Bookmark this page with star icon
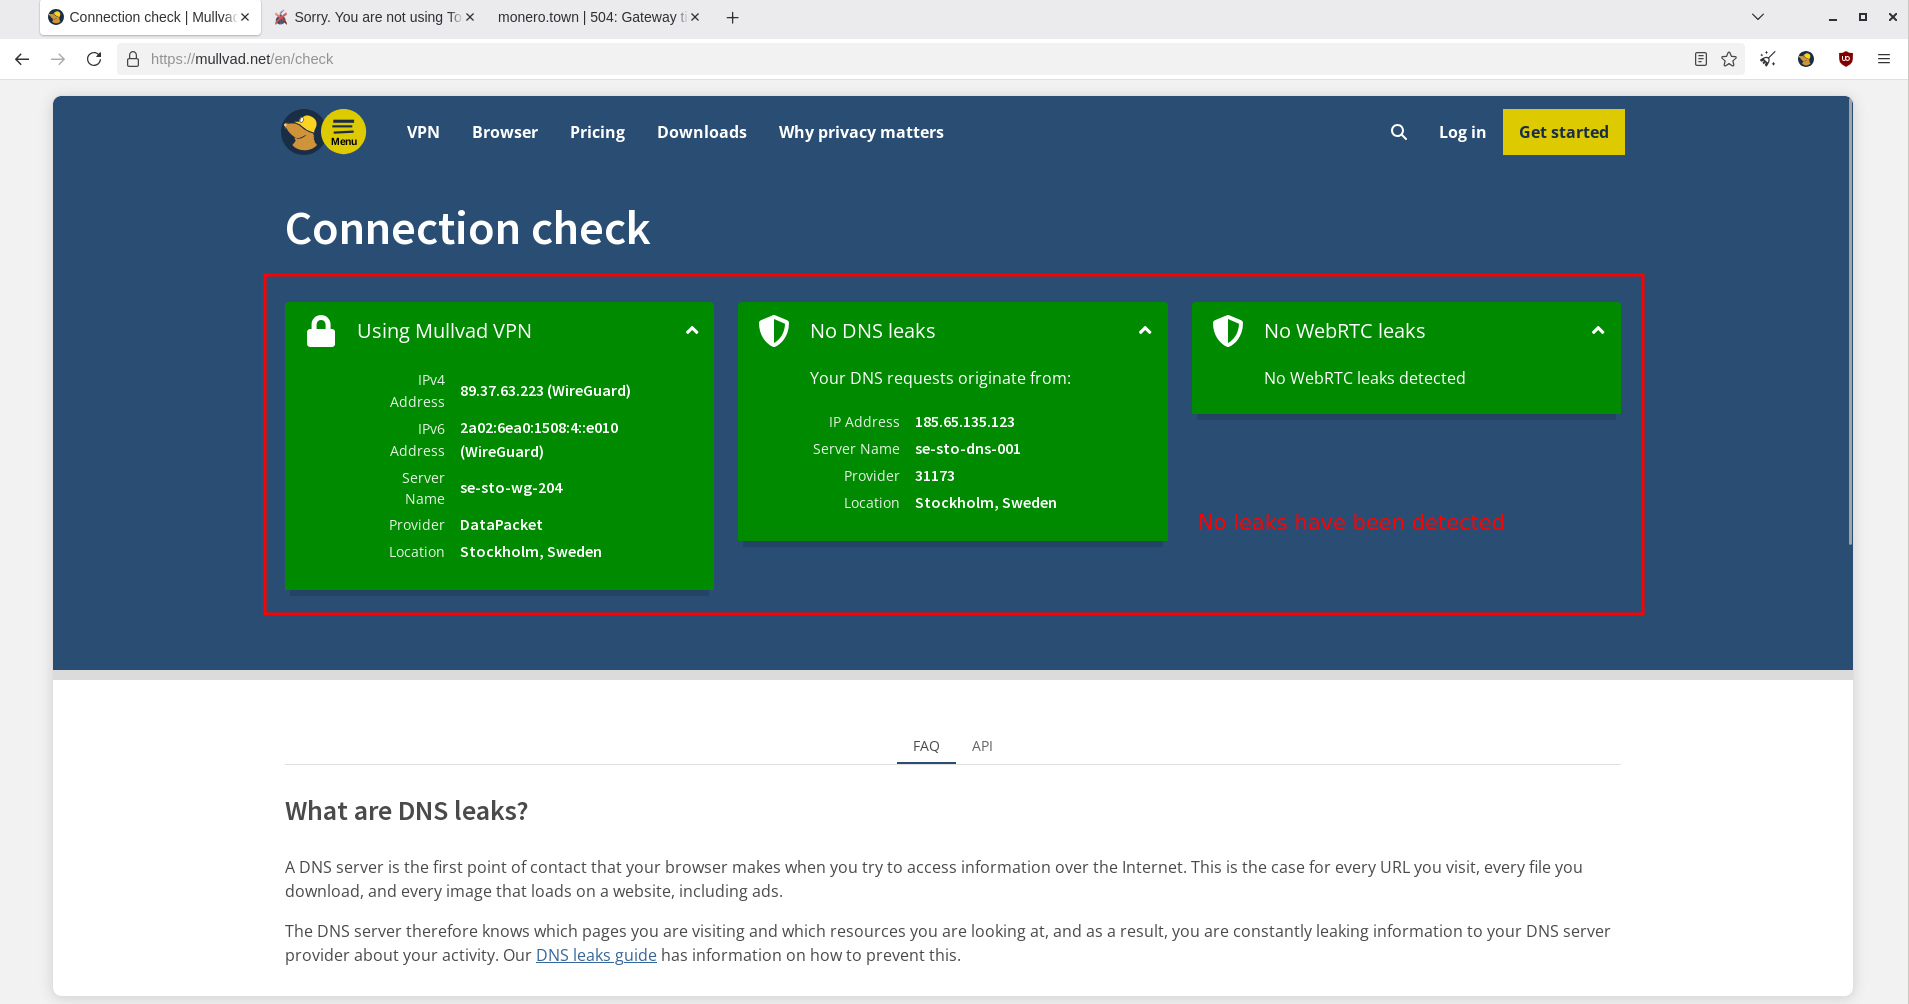The image size is (1909, 1004). point(1729,59)
